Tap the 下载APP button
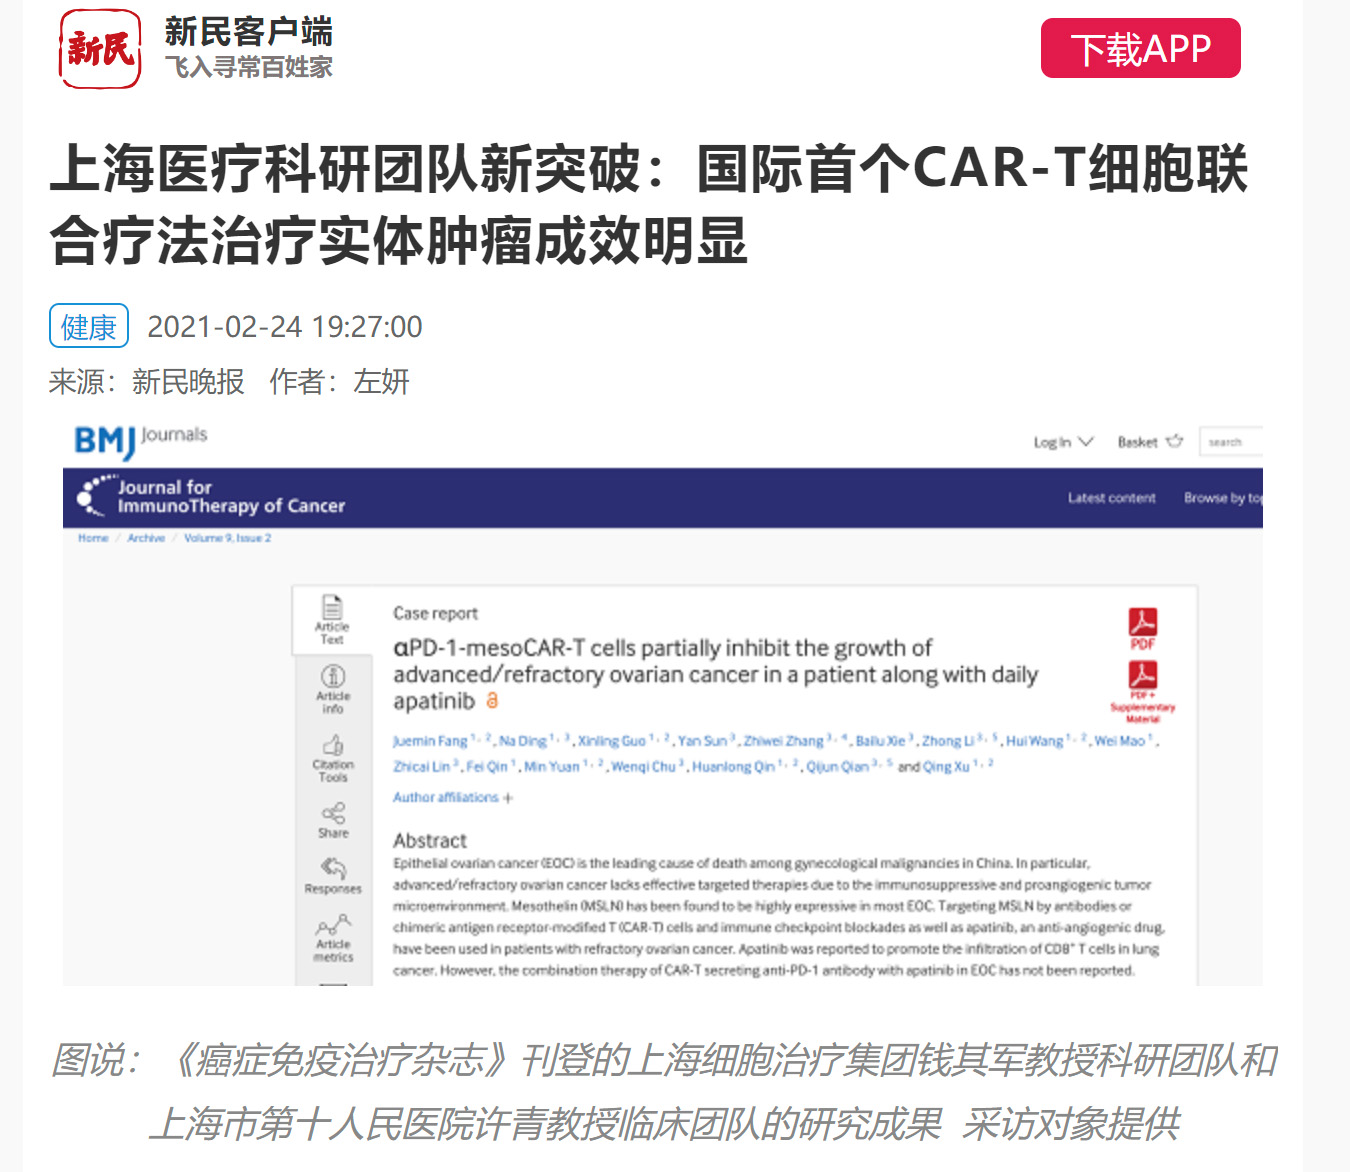 tap(1140, 48)
